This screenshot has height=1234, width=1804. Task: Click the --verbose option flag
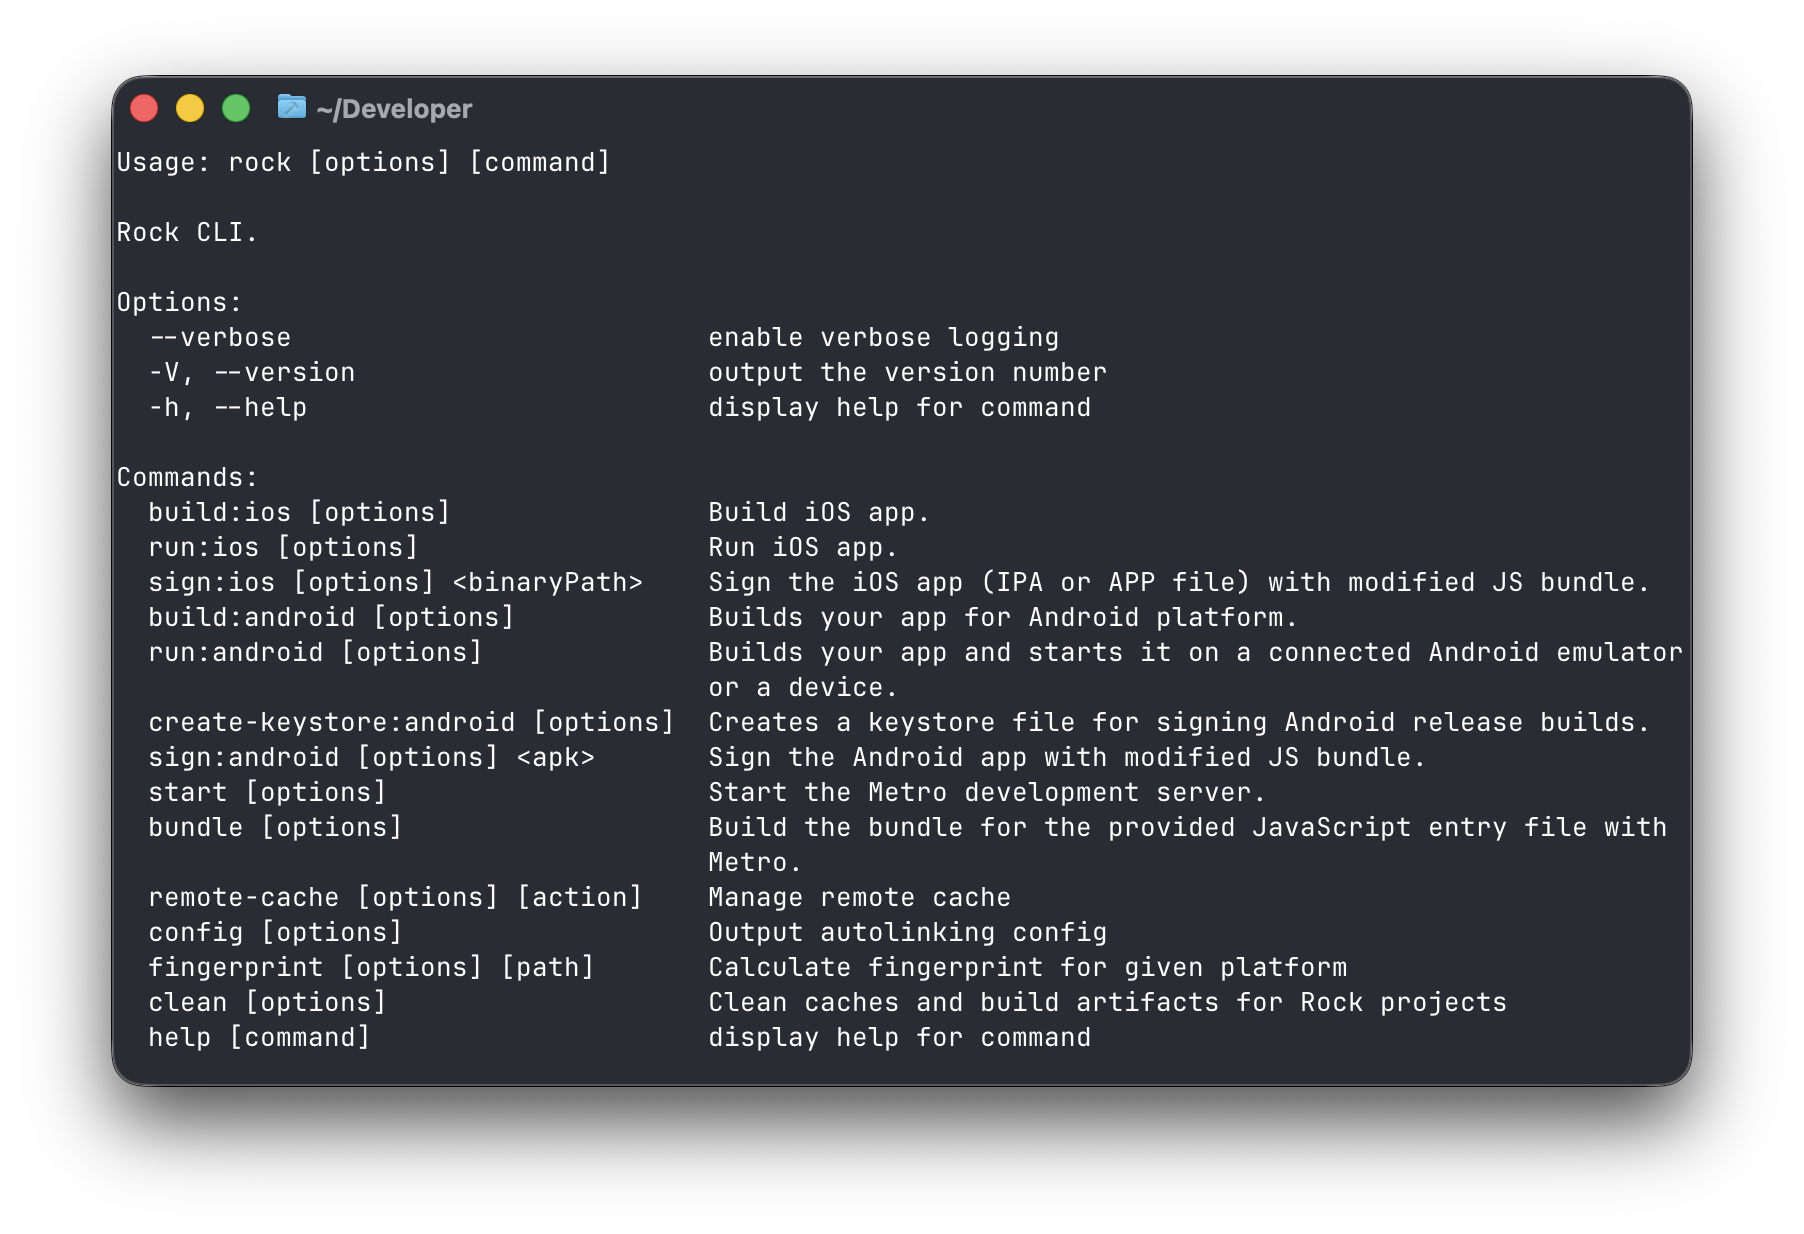(220, 338)
